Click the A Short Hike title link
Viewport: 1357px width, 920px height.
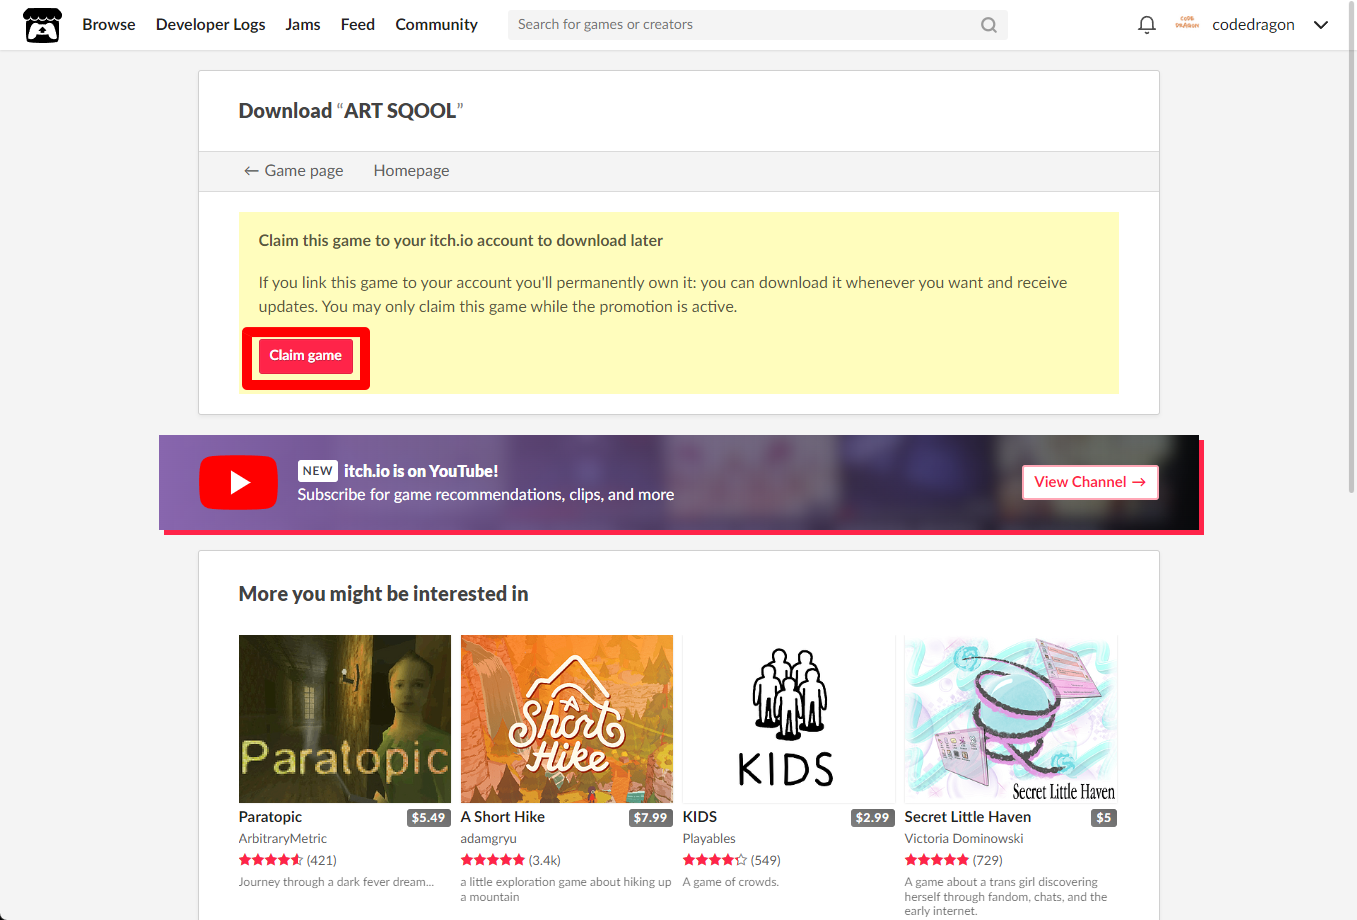pyautogui.click(x=503, y=817)
